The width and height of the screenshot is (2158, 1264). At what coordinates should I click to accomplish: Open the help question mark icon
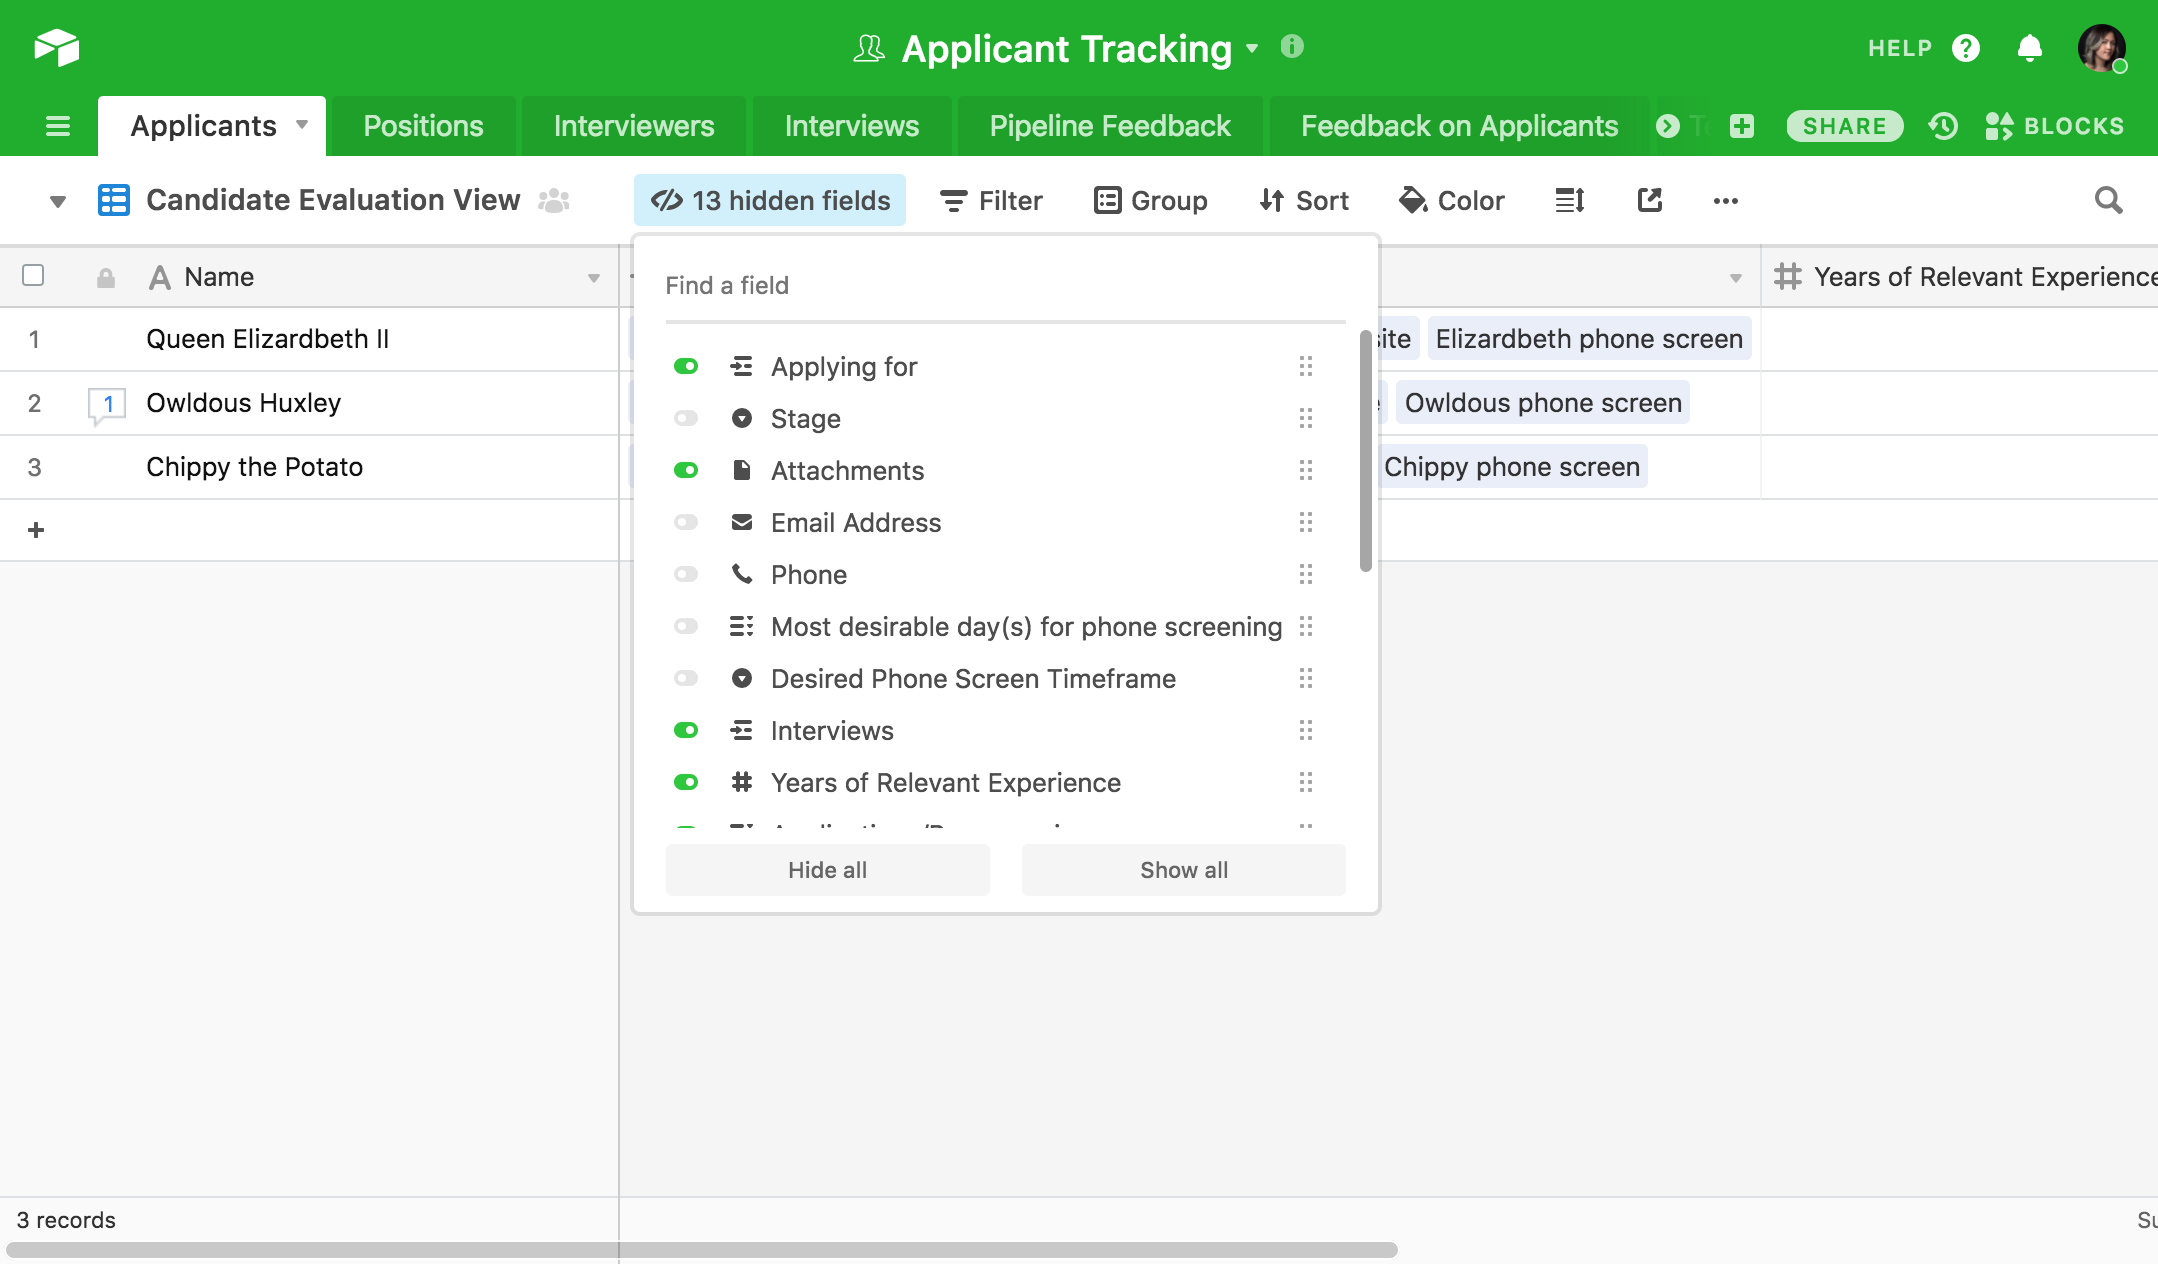(1966, 48)
